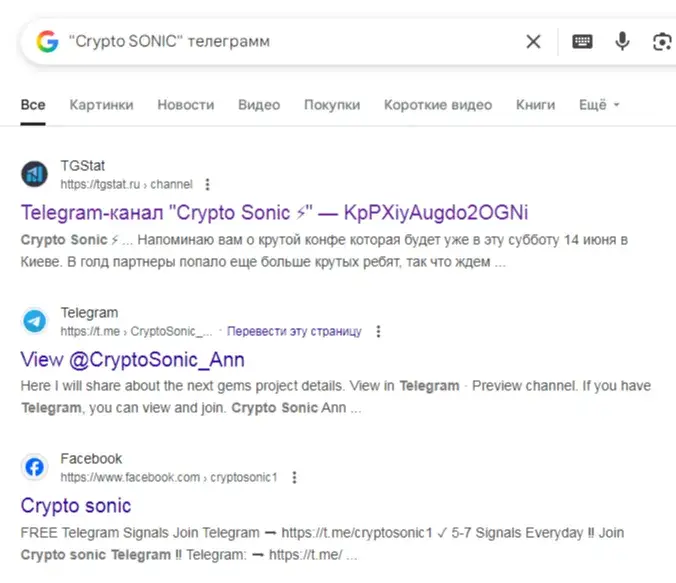
Task: Click snippet text 'Here I will share about'
Action: pyautogui.click(x=335, y=397)
